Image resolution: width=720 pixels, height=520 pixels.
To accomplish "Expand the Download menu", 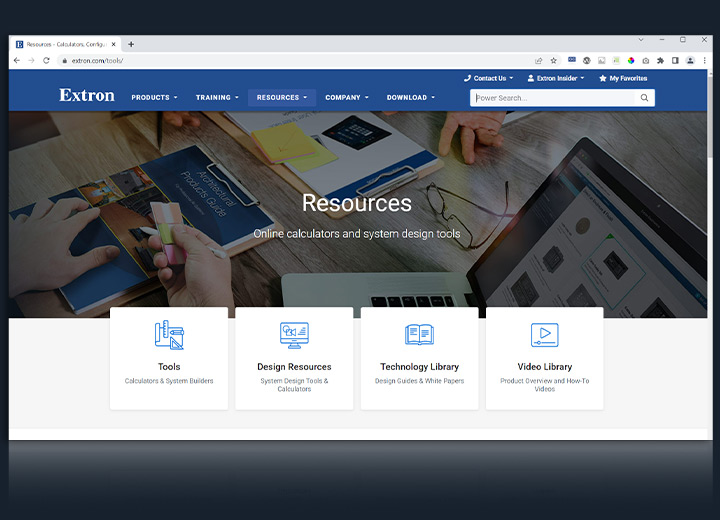I will pyautogui.click(x=411, y=97).
